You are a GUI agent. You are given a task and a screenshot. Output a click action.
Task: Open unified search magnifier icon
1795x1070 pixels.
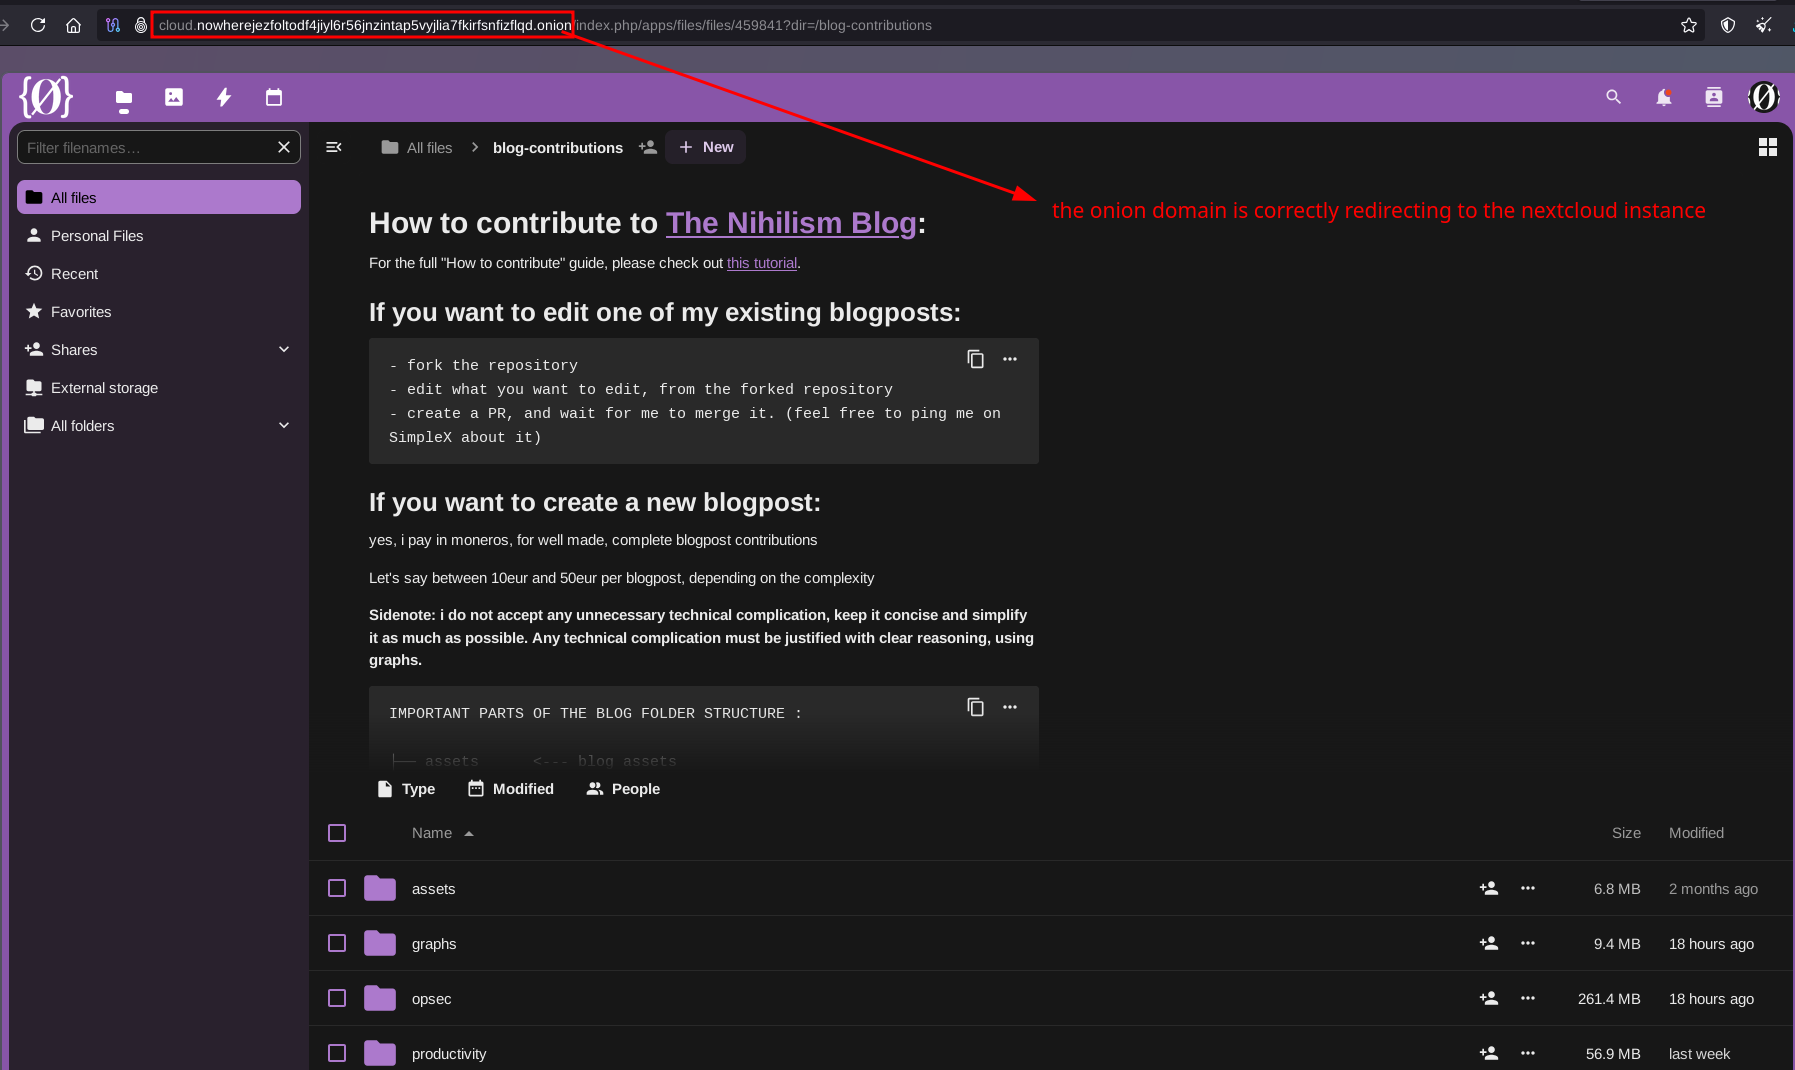1613,97
